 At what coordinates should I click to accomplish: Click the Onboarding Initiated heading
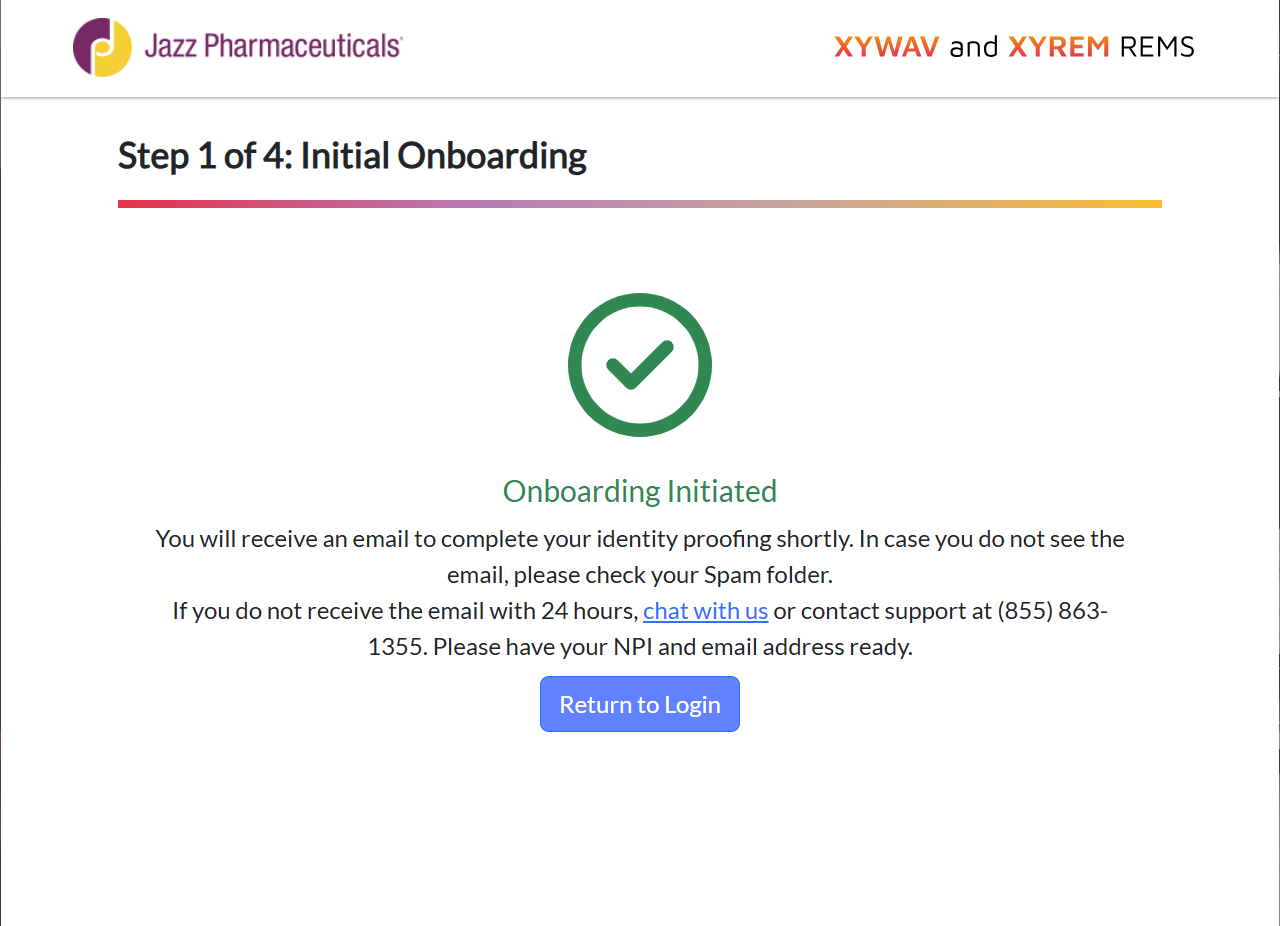click(x=640, y=491)
